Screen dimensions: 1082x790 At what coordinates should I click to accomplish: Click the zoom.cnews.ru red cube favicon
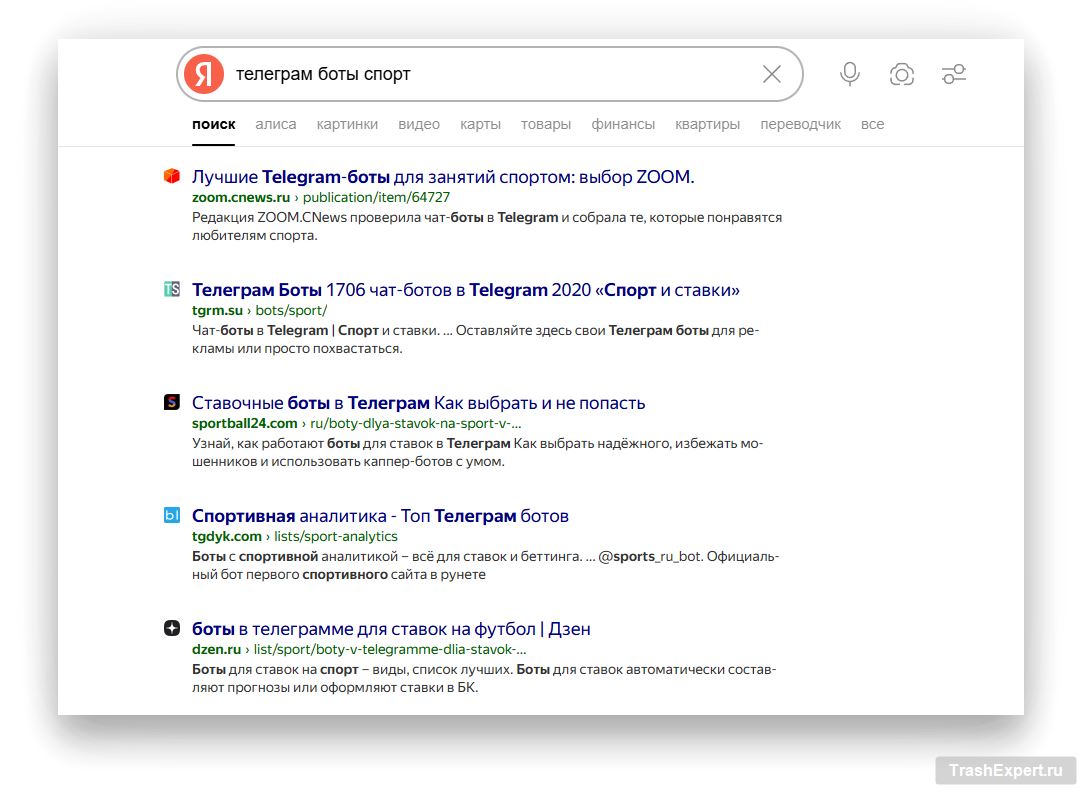pos(172,177)
